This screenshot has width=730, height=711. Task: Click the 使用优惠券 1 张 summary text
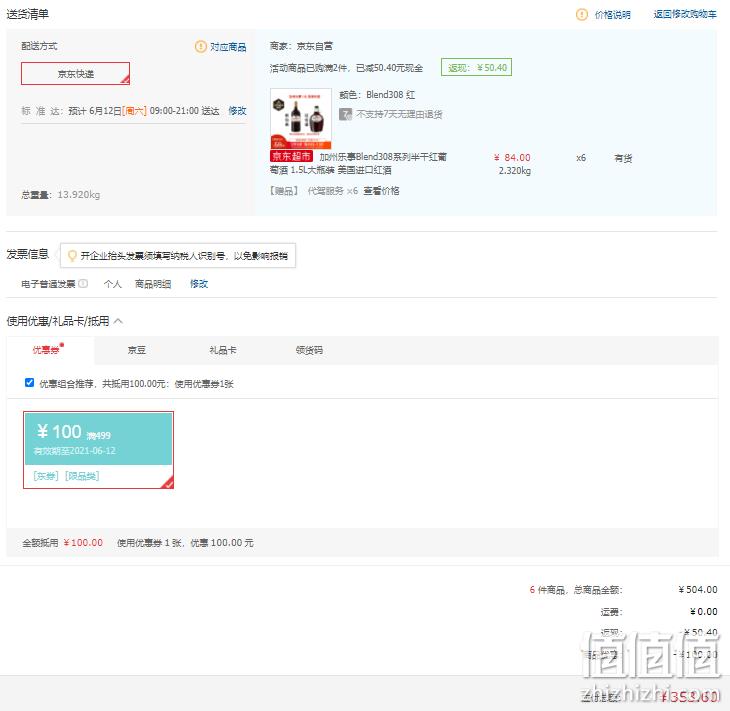click(185, 543)
